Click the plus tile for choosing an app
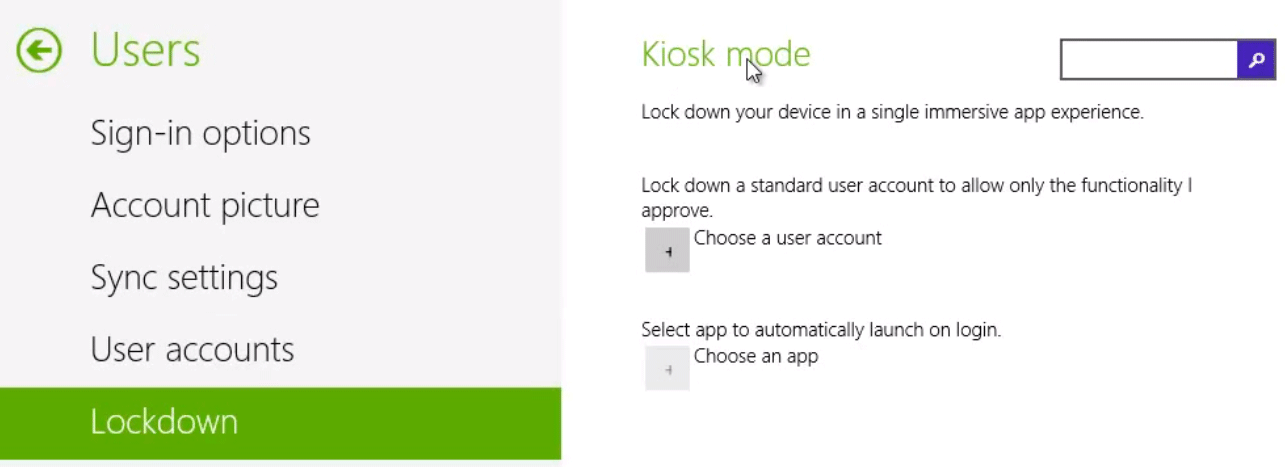This screenshot has height=467, width=1285. (667, 368)
